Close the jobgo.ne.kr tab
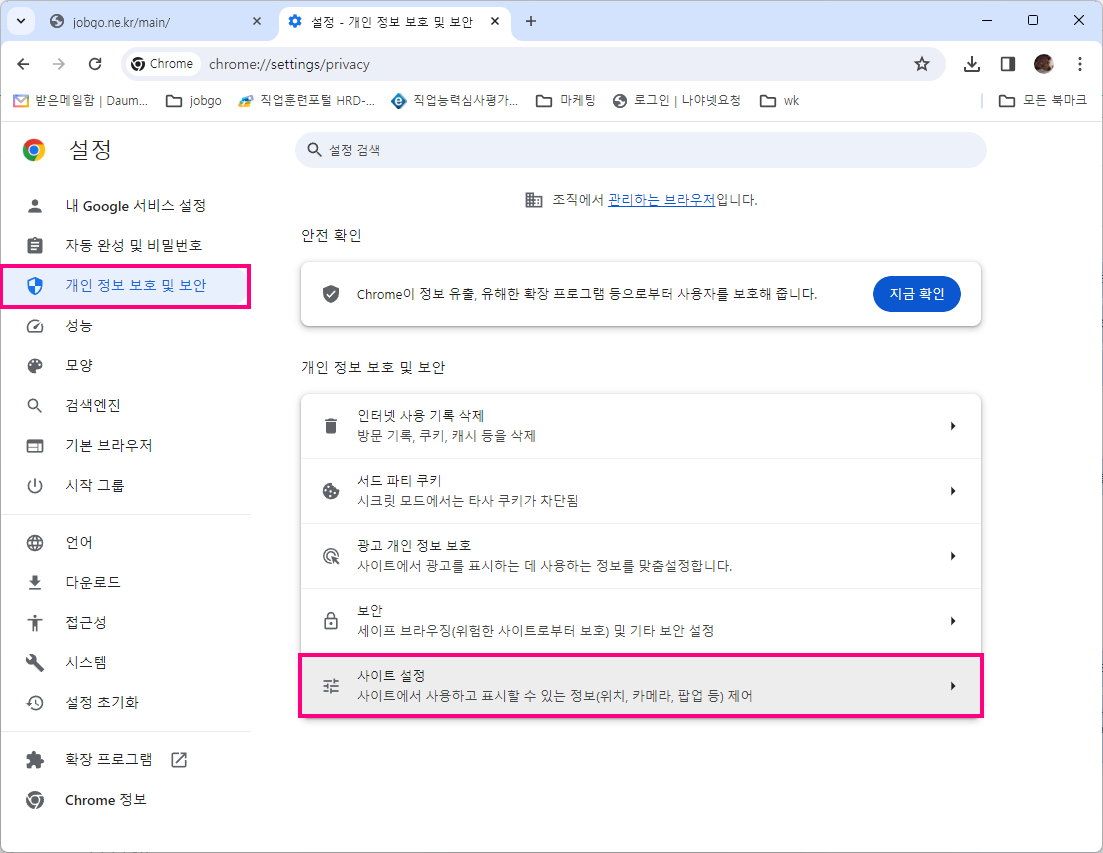 point(257,21)
